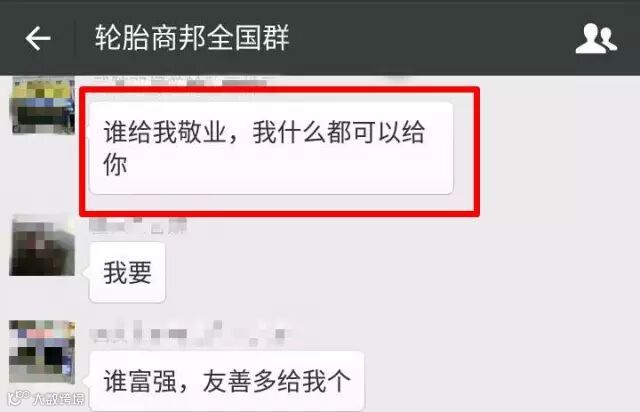
Task: Click the watermark logo at bottom-left corner
Action: pyautogui.click(x=46, y=398)
